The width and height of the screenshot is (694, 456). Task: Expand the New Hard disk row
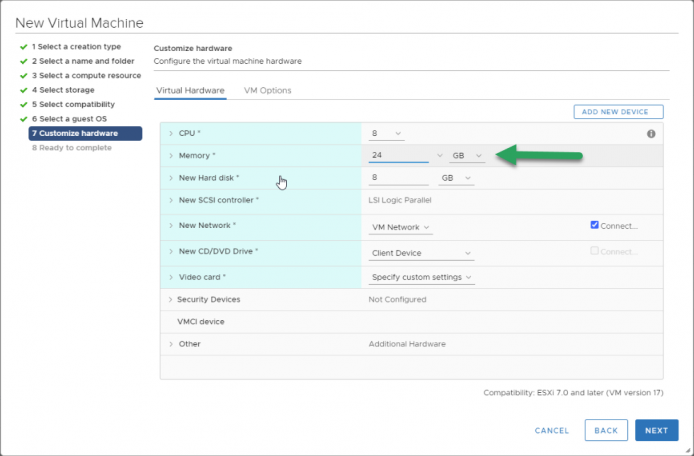(x=171, y=178)
